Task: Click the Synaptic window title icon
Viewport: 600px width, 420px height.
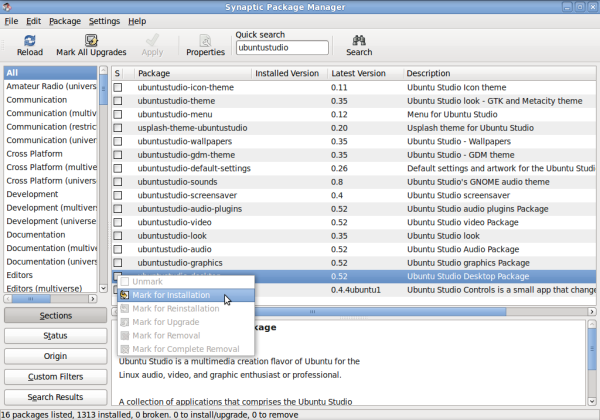Action: pos(7,7)
